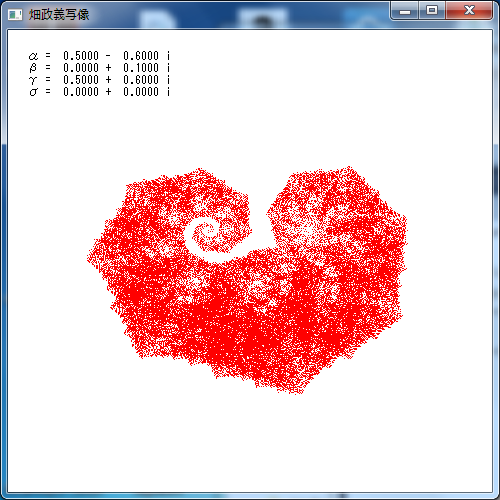
Task: Minimize the 畑政義写像 window
Action: (x=405, y=11)
